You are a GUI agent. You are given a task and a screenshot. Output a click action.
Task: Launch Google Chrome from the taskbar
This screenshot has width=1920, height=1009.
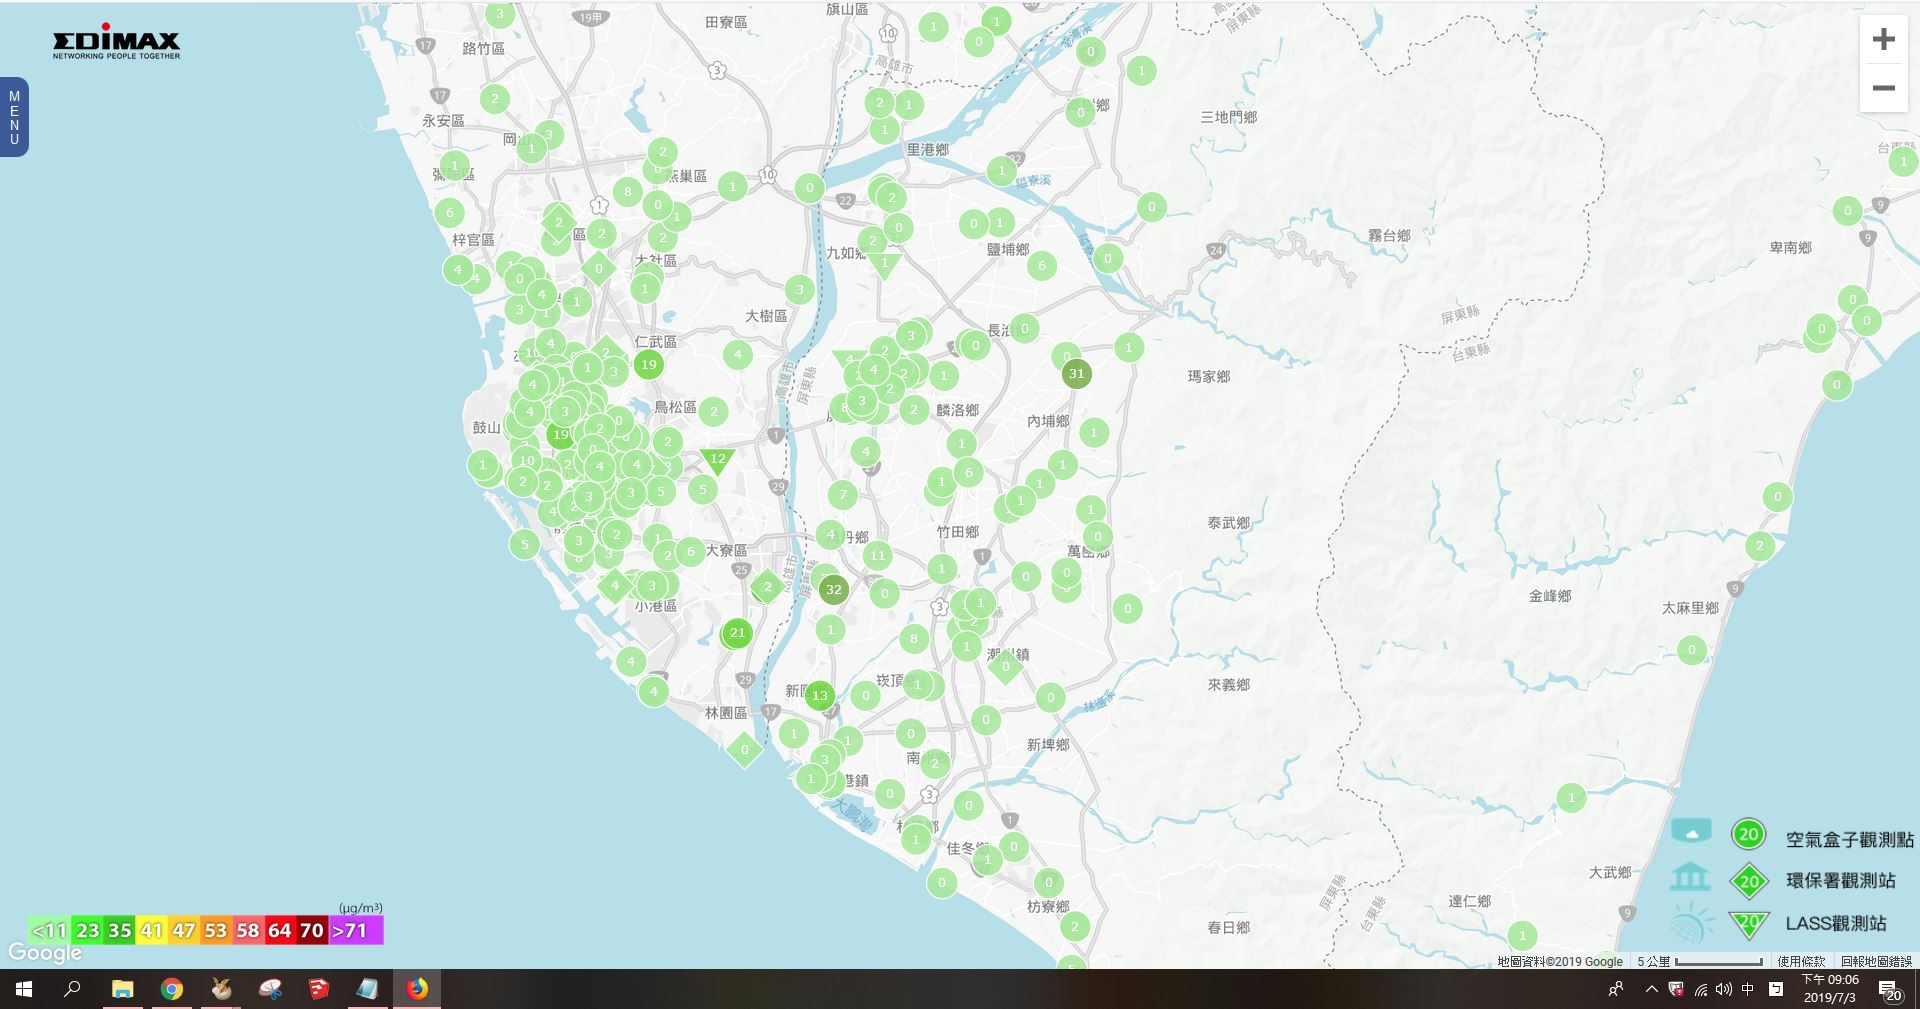point(172,989)
